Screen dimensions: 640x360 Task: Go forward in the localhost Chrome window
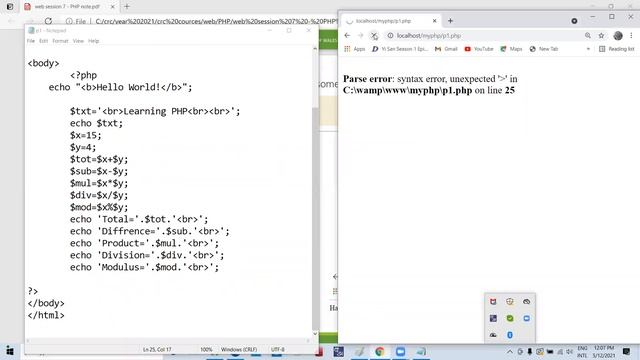[x=360, y=36]
